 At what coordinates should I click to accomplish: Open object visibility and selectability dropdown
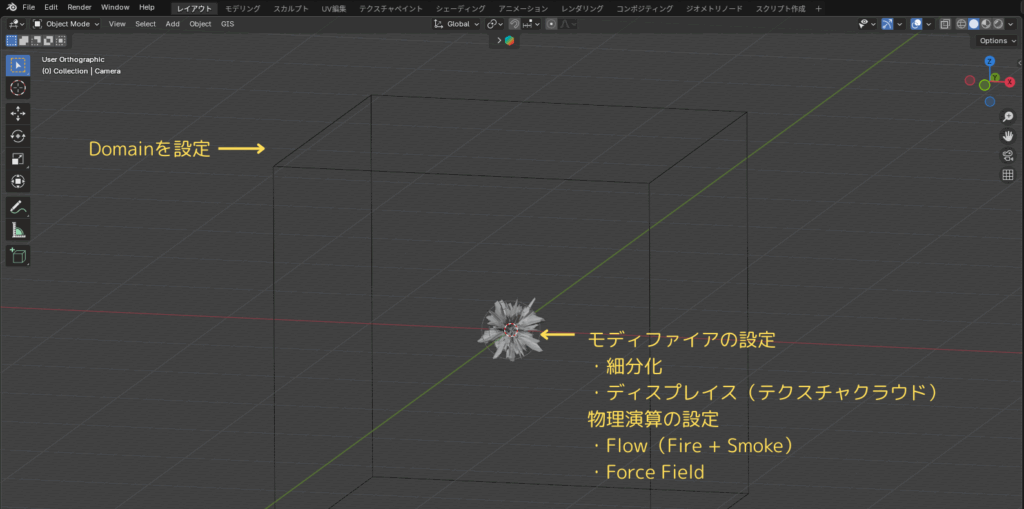[x=867, y=24]
